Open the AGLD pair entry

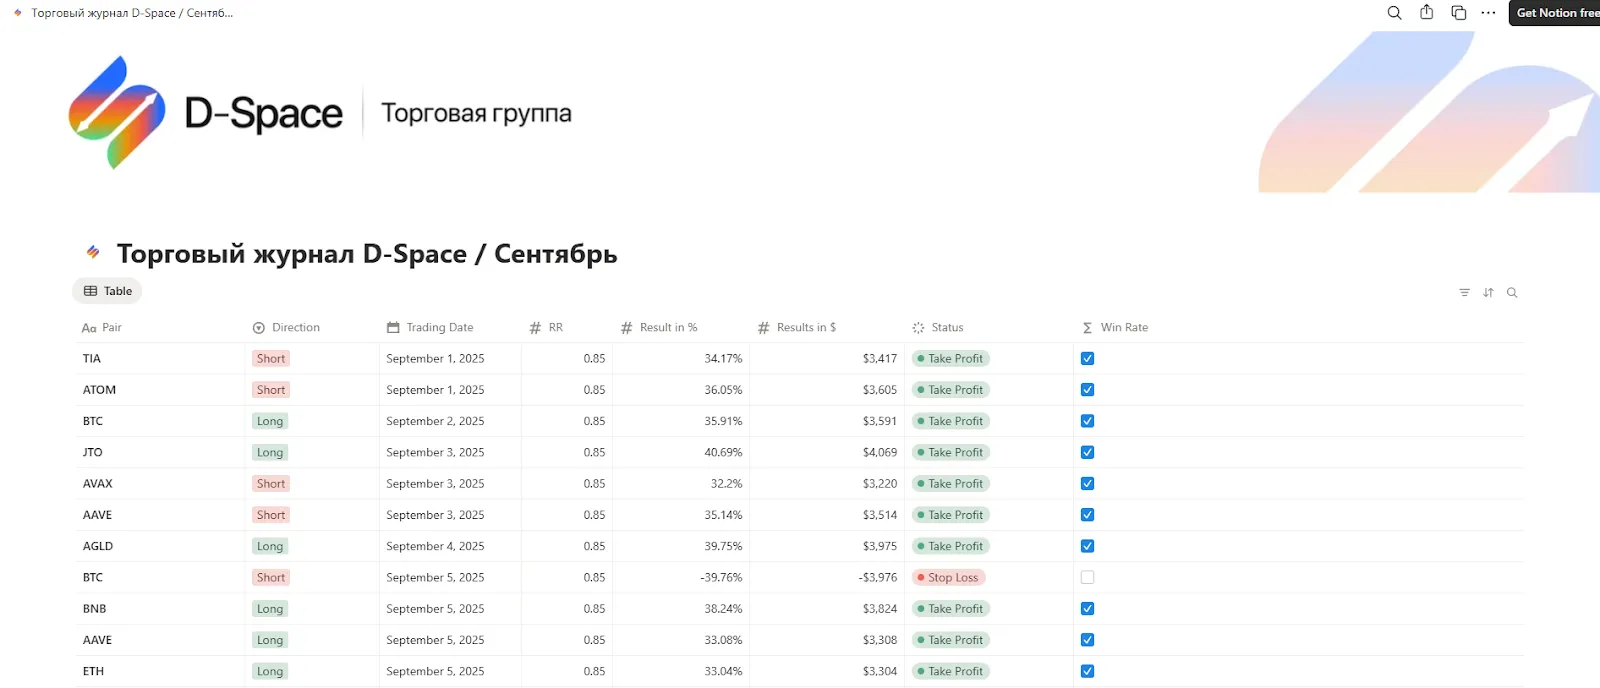(98, 546)
